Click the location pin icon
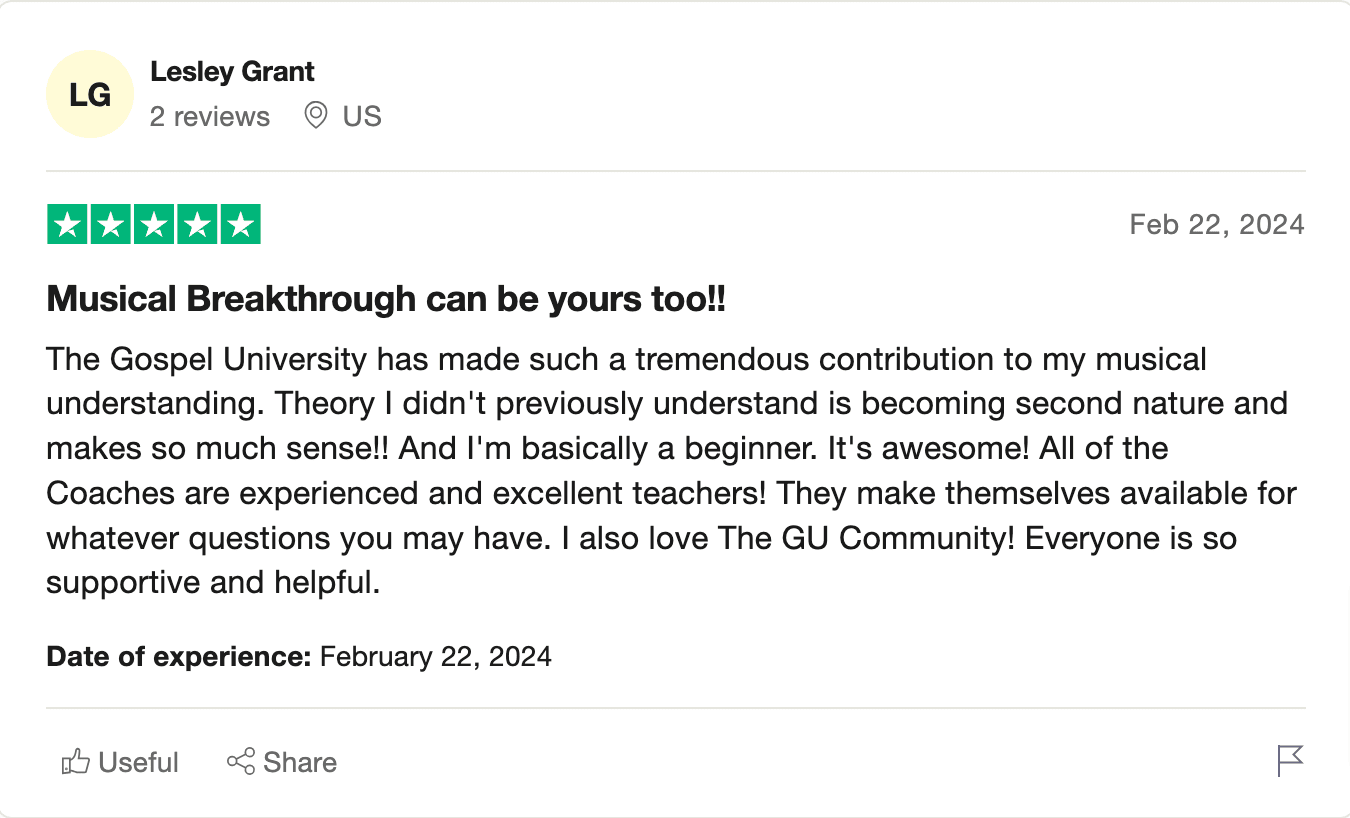1350x818 pixels. [x=316, y=116]
